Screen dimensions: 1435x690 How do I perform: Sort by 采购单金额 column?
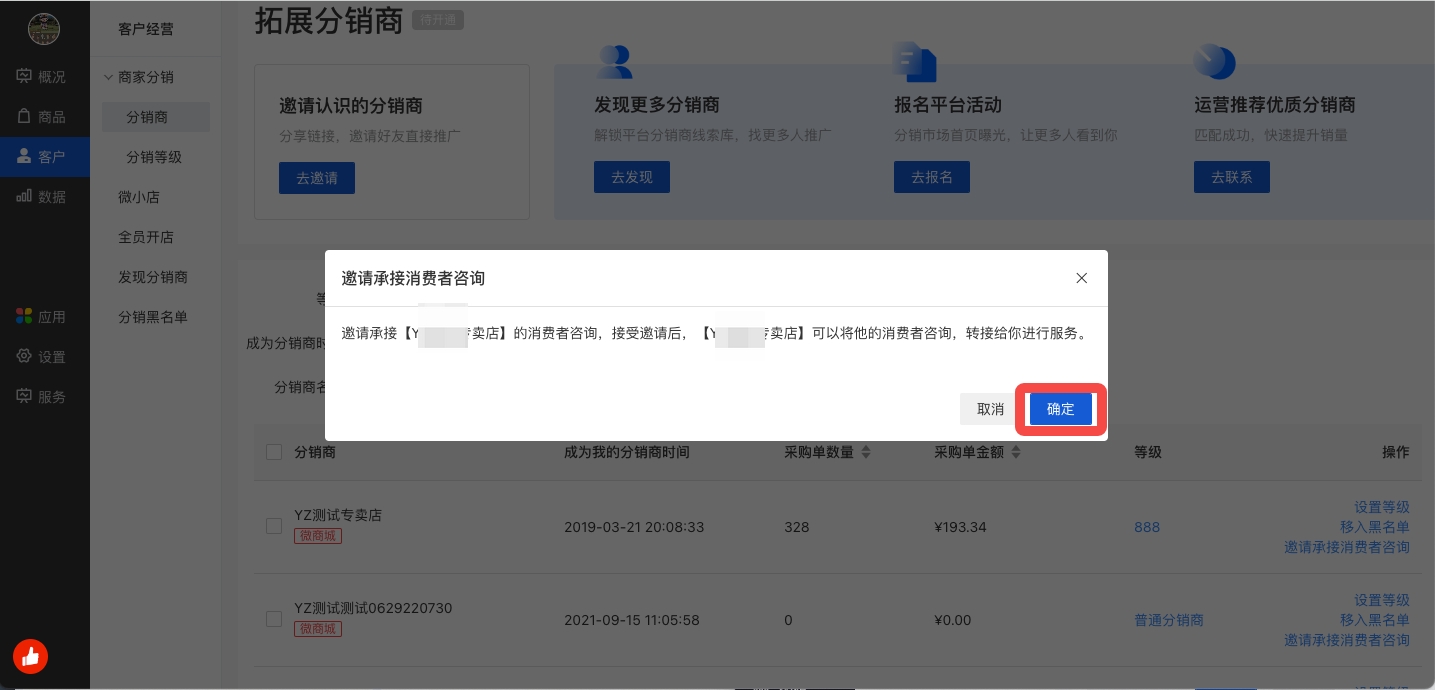tap(978, 452)
